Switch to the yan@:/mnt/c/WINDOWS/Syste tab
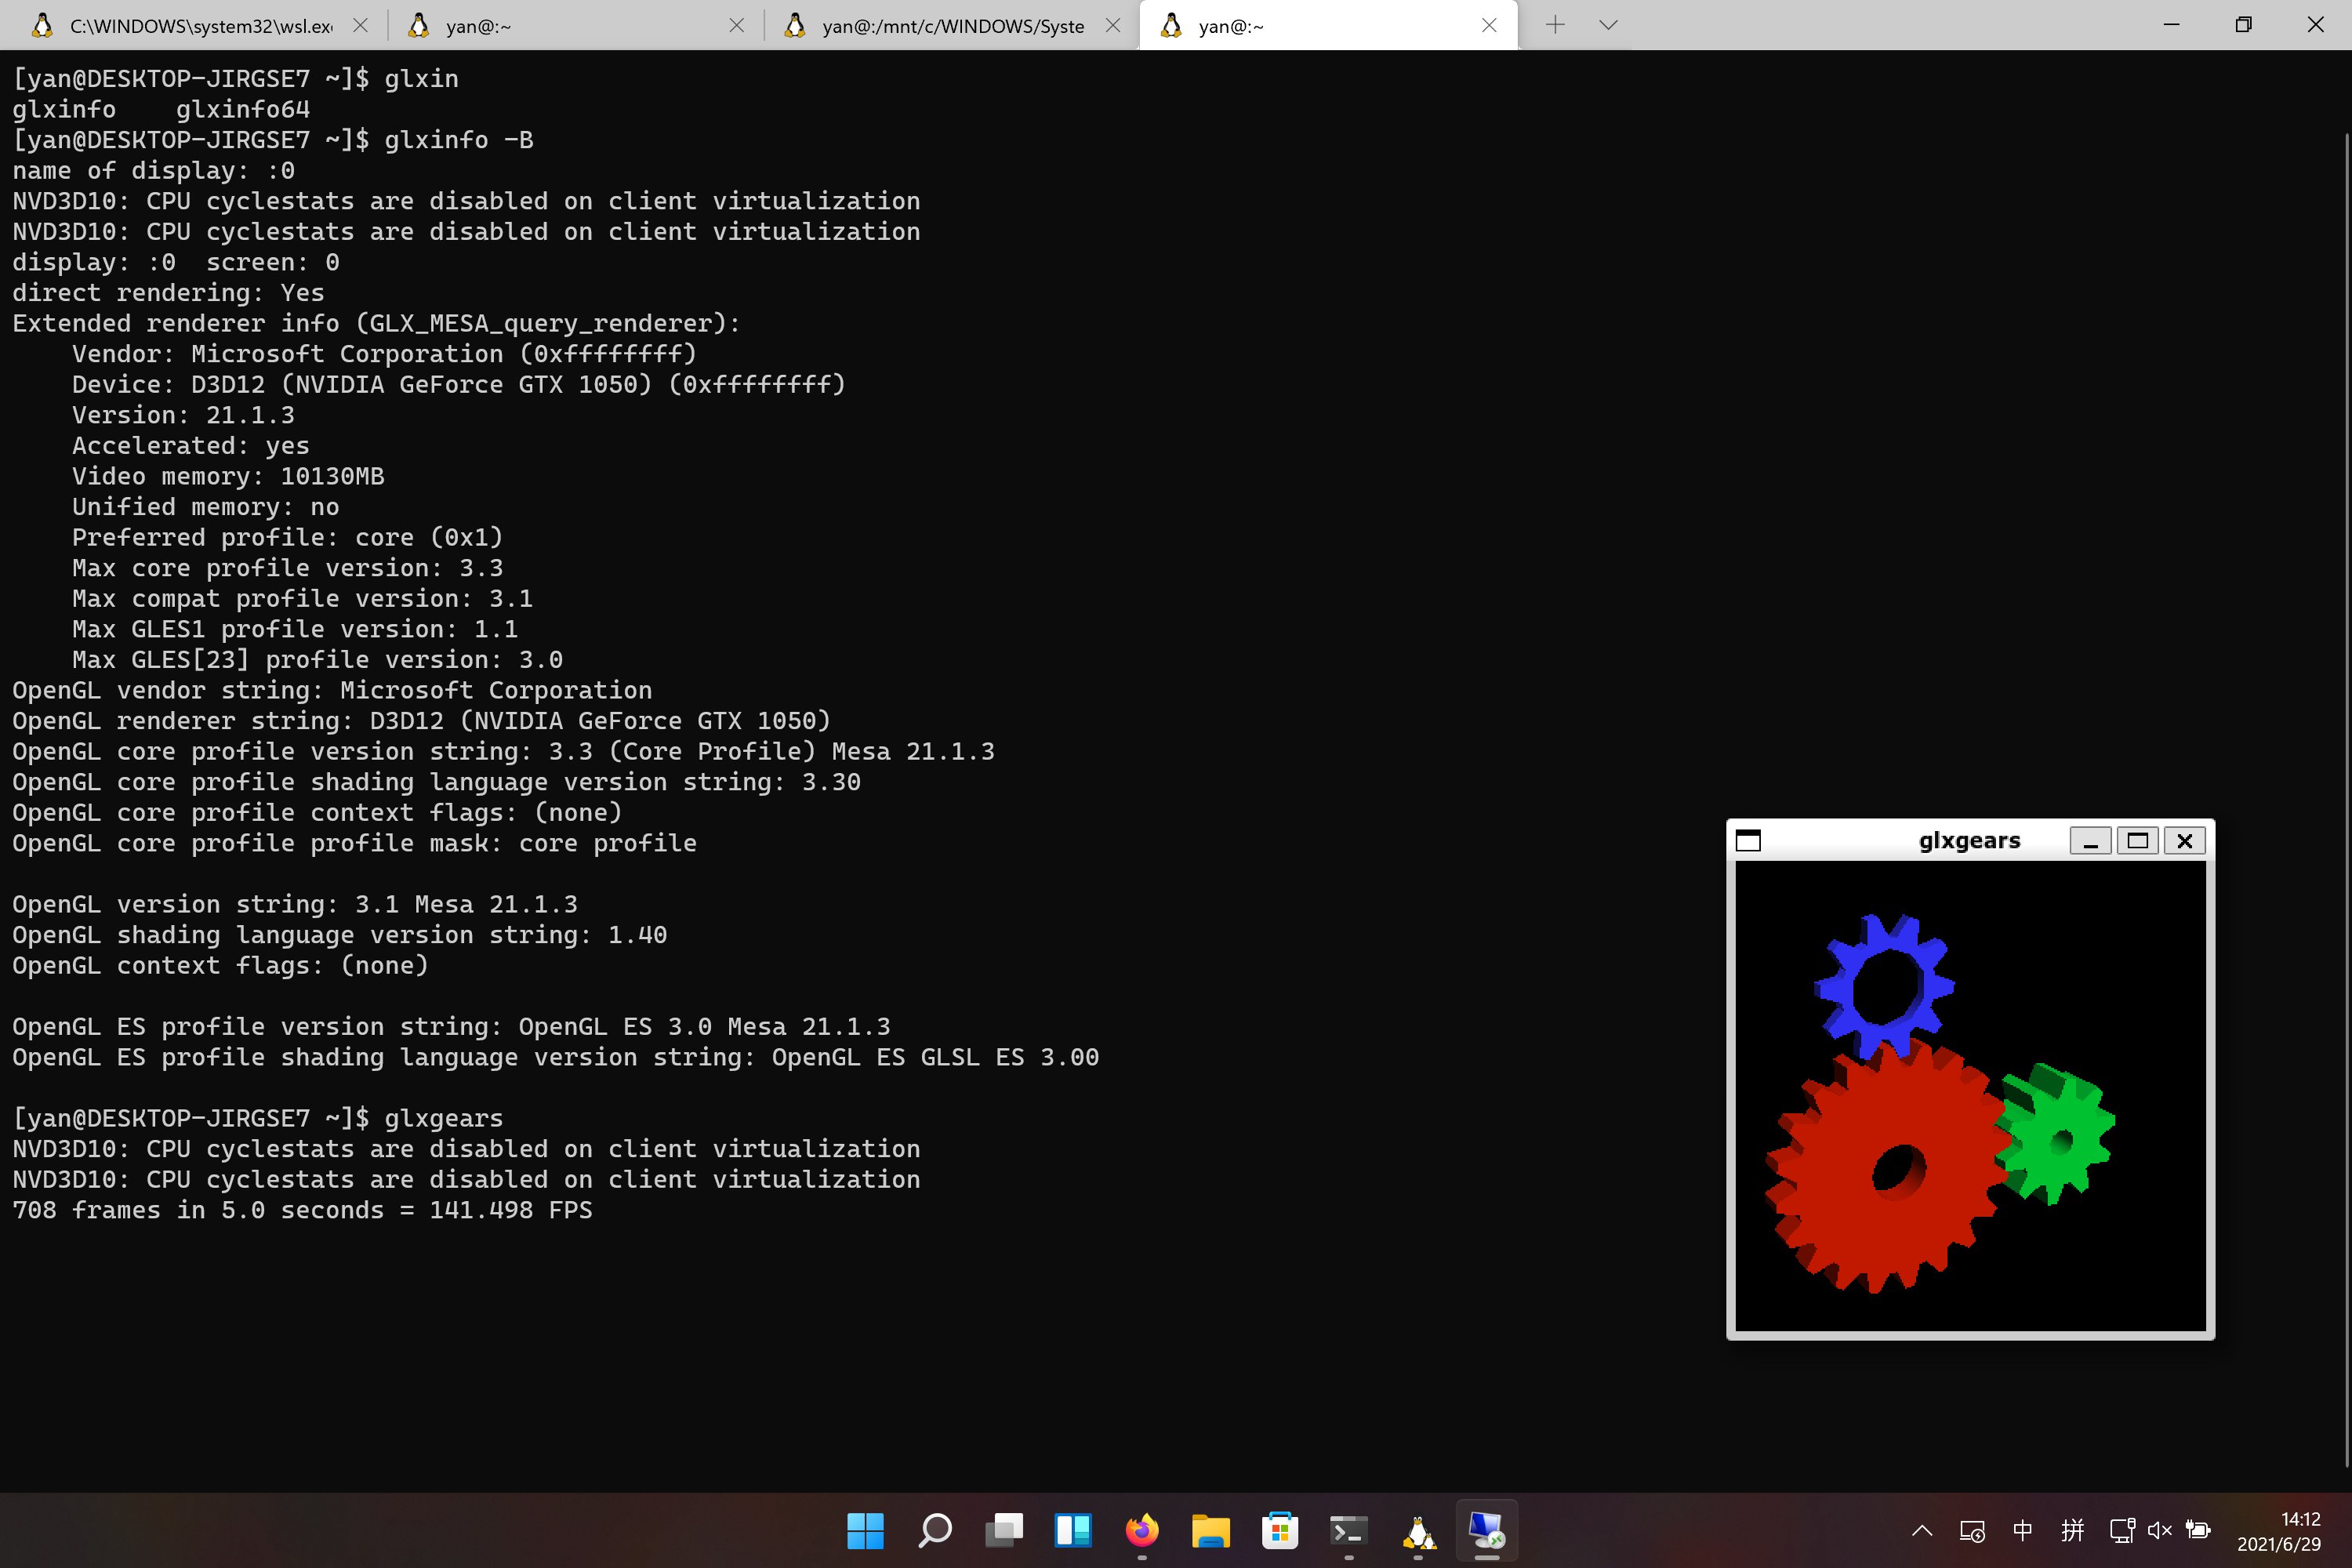 [950, 25]
